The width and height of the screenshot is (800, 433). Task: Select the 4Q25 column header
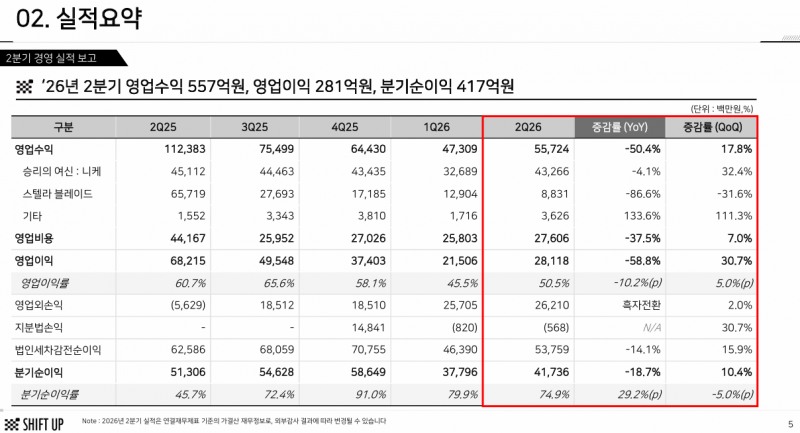tap(345, 127)
